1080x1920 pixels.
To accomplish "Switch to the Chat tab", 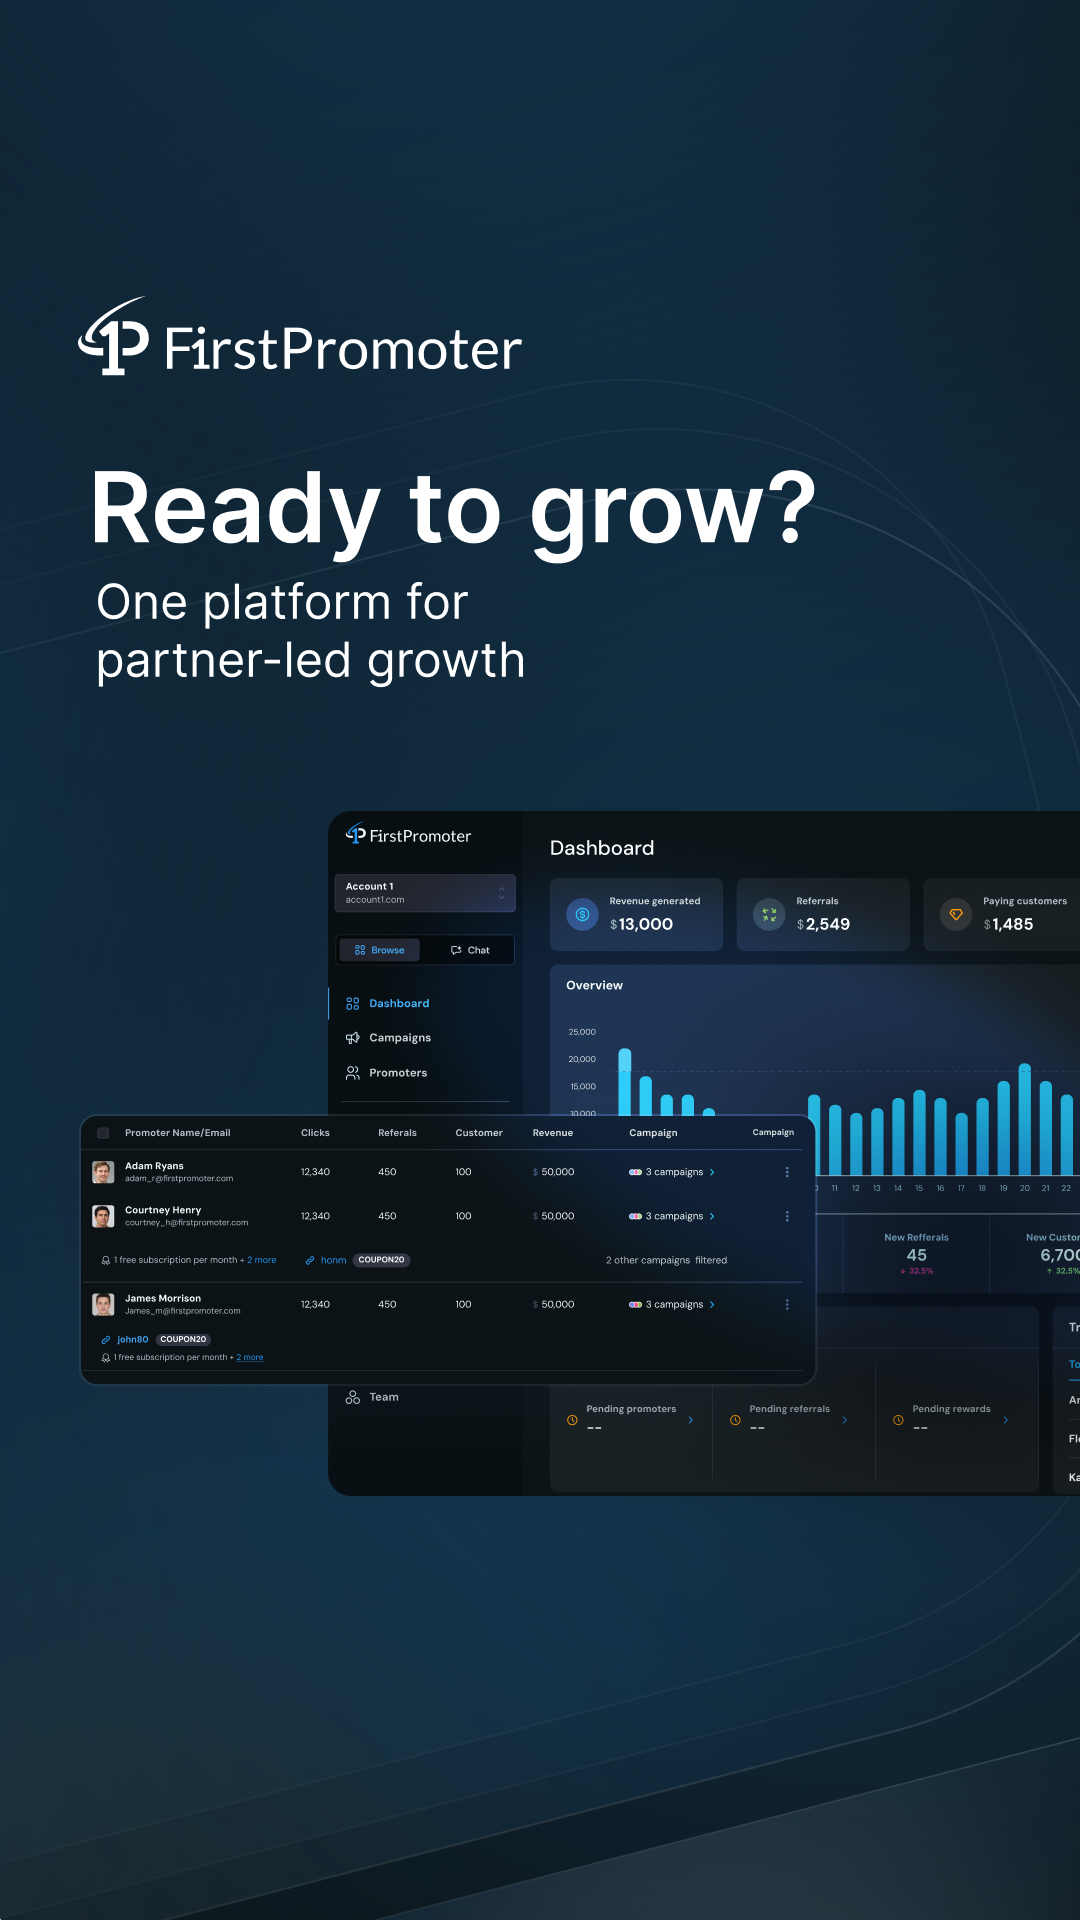I will (469, 950).
